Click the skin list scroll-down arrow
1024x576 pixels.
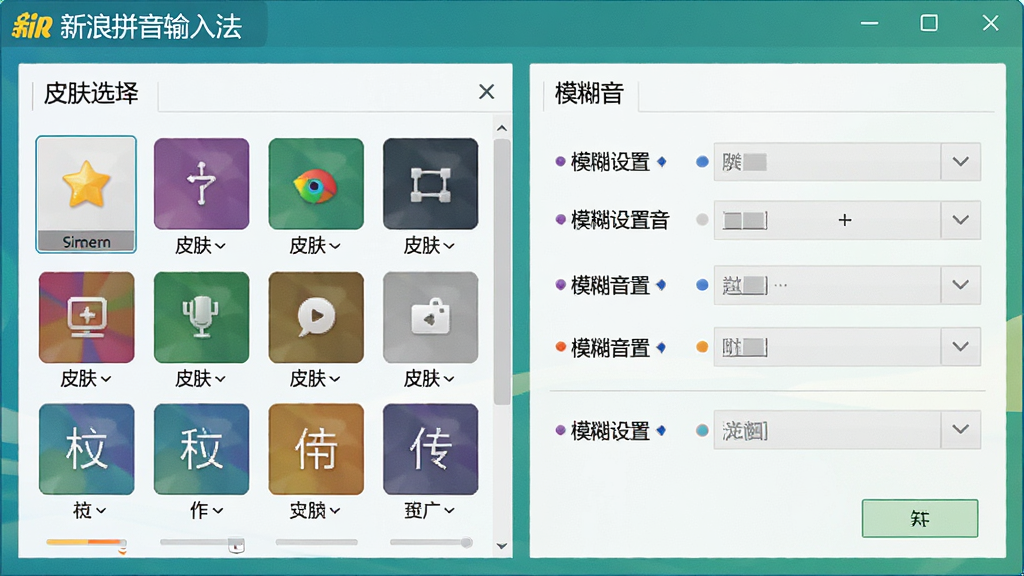coord(502,546)
